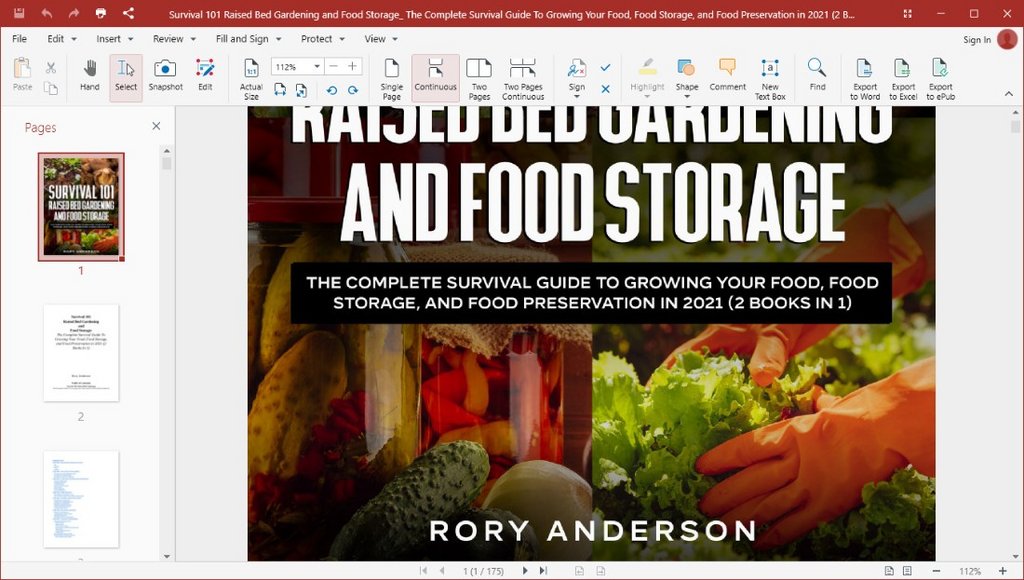Click the blue checkmark stamp icon
The height and width of the screenshot is (580, 1024).
coord(605,67)
